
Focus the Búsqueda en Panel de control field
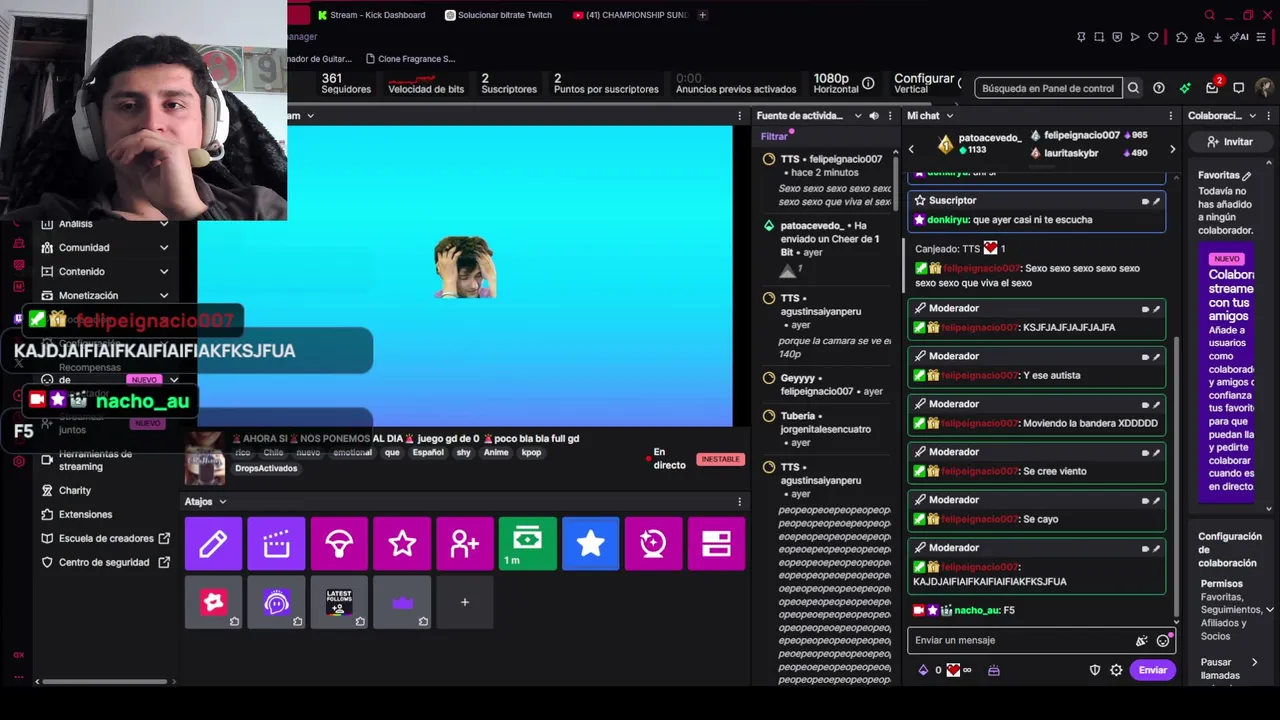click(x=1048, y=88)
